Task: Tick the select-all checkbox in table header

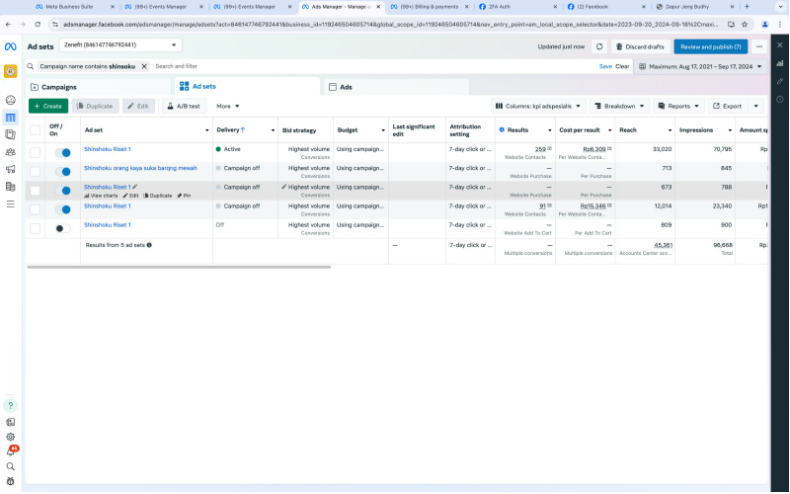Action: tap(35, 130)
